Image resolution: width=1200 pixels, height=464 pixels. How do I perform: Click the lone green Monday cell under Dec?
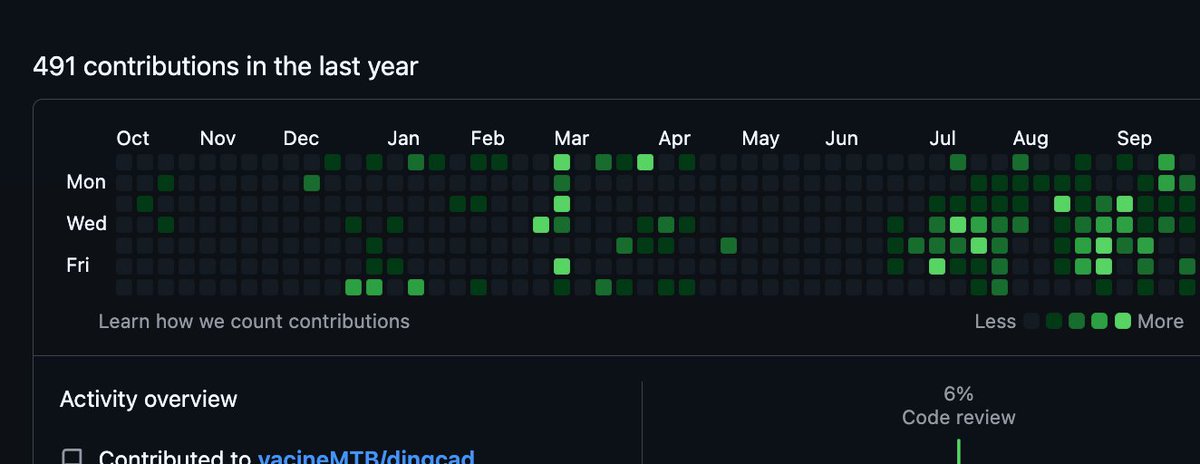(312, 183)
